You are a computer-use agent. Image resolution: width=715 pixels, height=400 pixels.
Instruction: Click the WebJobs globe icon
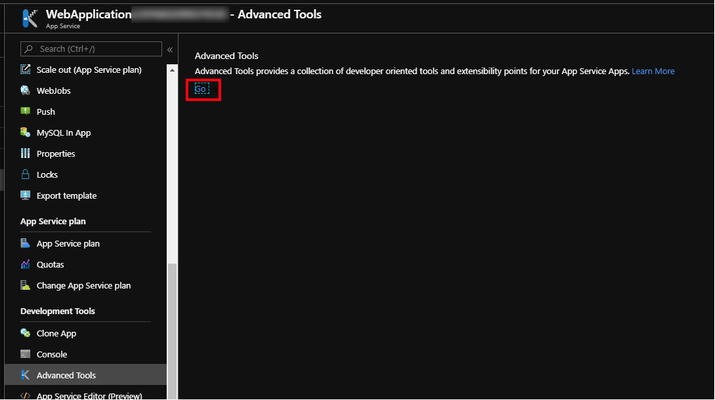tap(25, 90)
